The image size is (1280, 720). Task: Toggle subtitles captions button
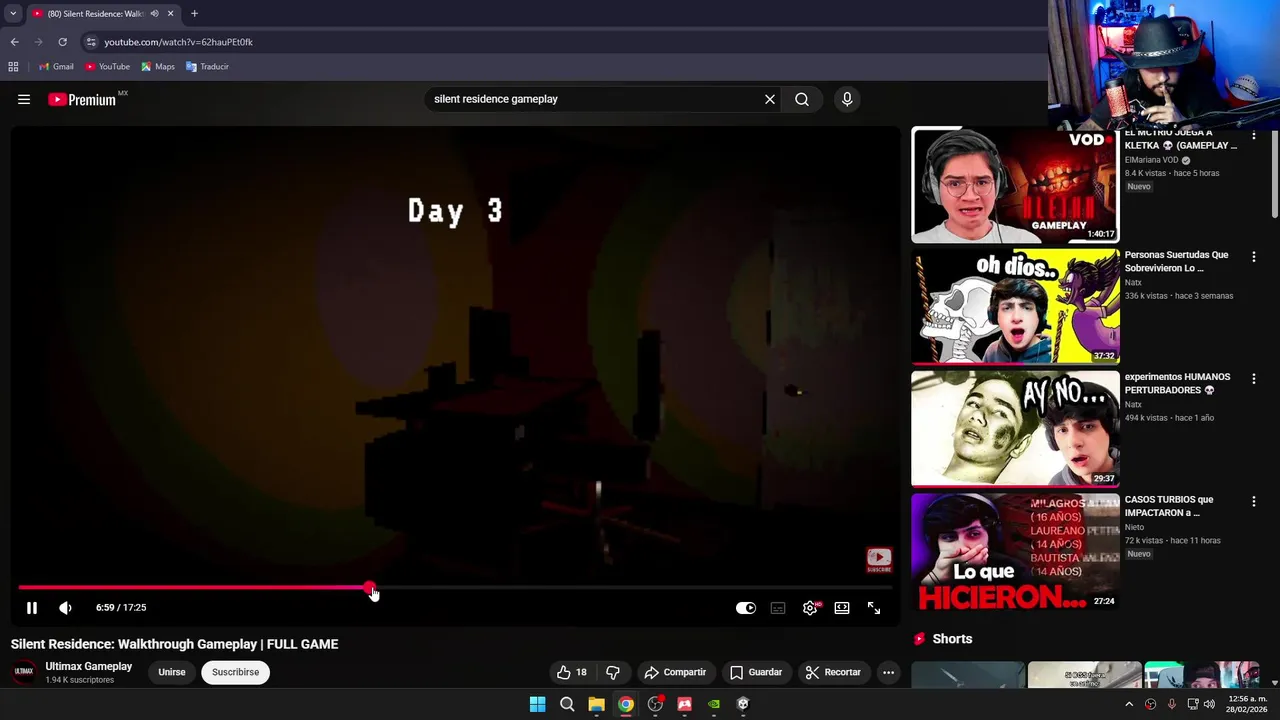(x=778, y=608)
